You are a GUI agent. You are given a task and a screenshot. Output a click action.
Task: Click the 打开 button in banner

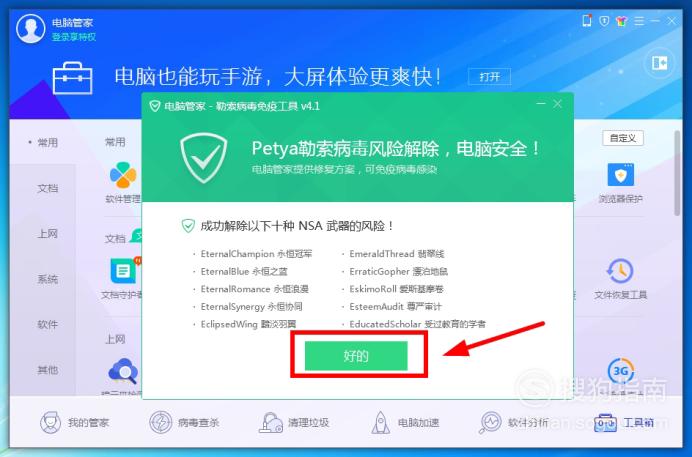[x=489, y=77]
